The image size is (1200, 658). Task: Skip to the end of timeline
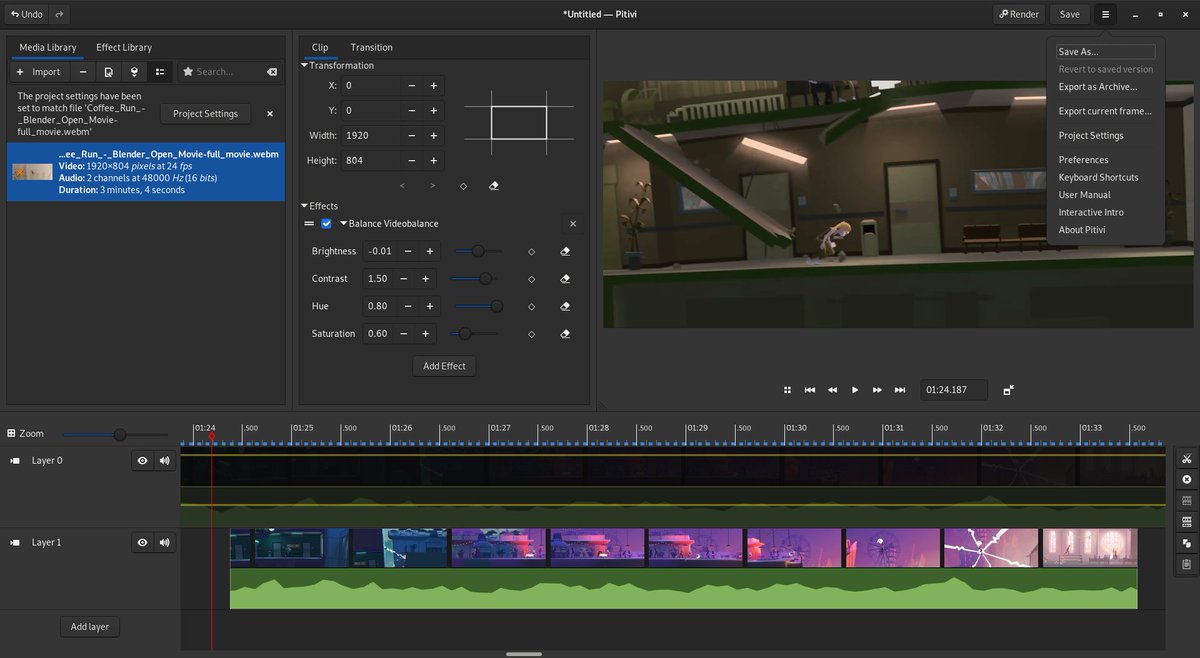[x=900, y=390]
